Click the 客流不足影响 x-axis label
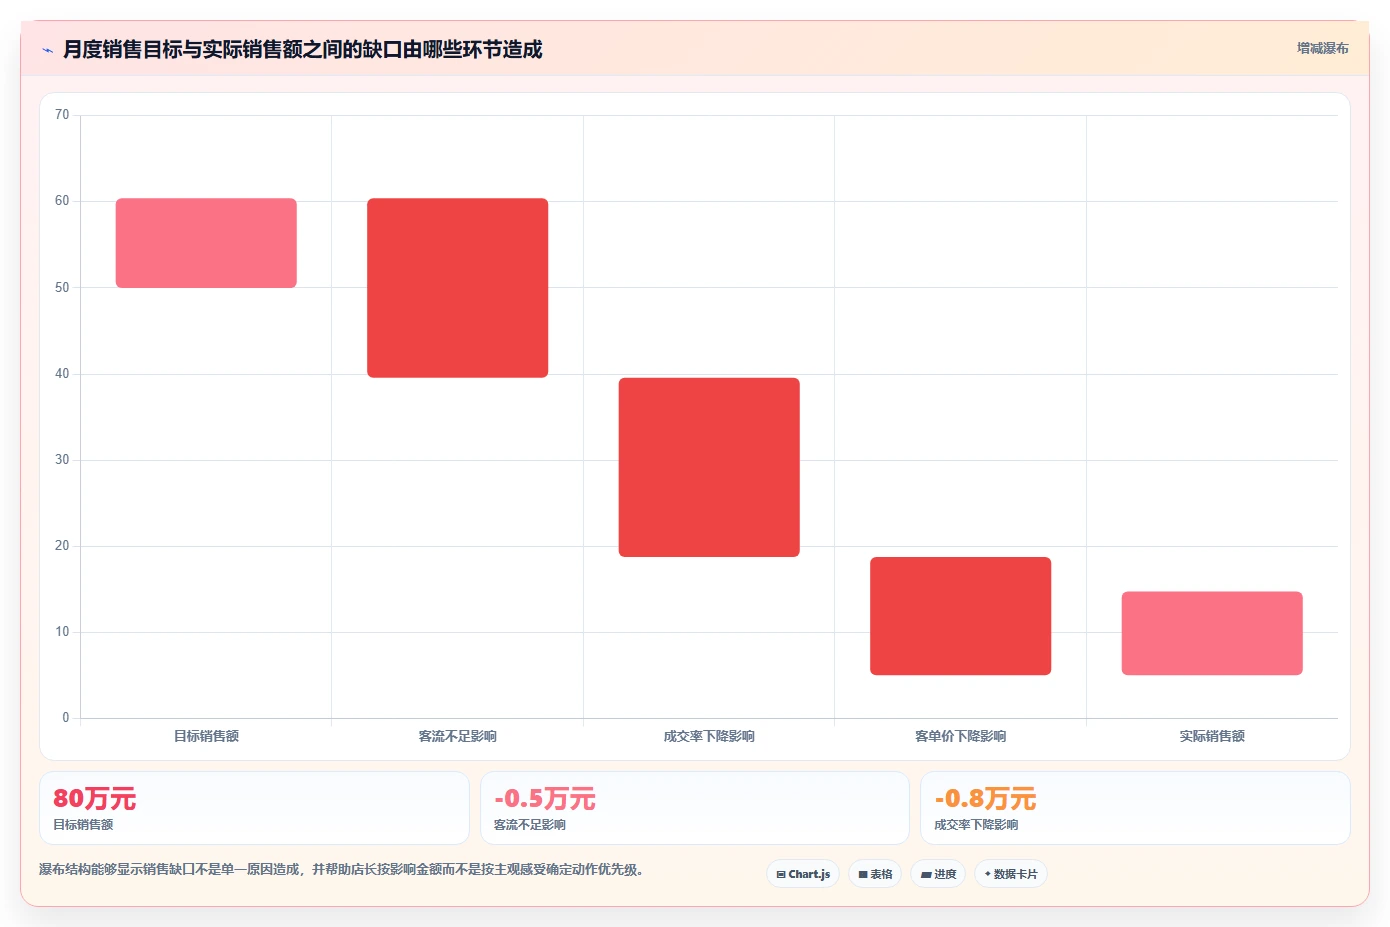Viewport: 1390px width, 927px height. coord(457,736)
